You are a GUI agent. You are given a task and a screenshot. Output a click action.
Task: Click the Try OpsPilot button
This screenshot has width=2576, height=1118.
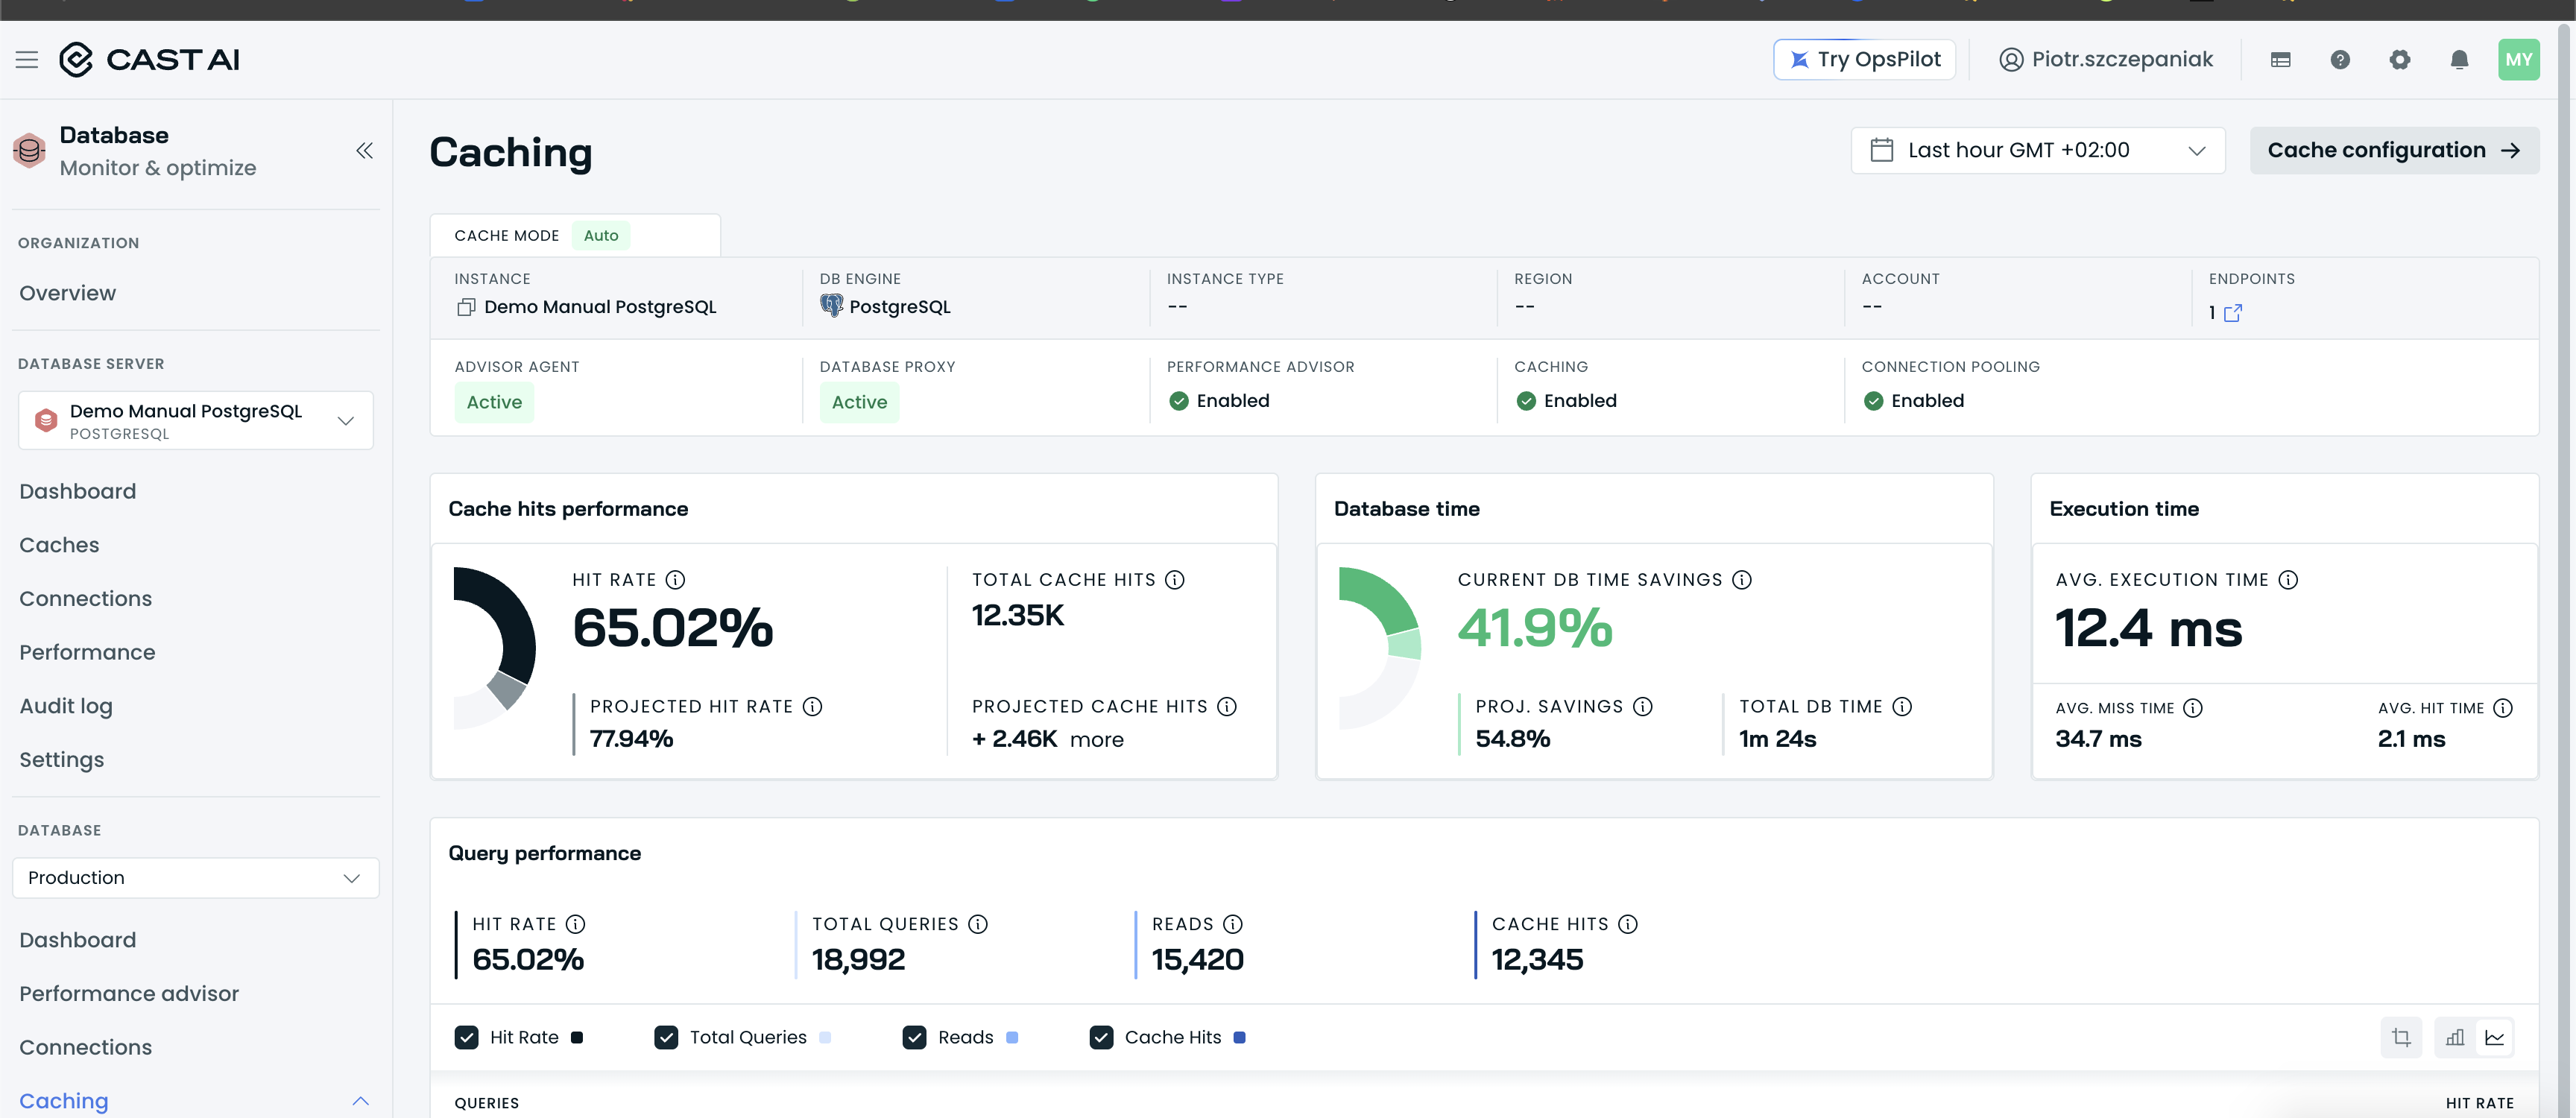tap(1864, 60)
